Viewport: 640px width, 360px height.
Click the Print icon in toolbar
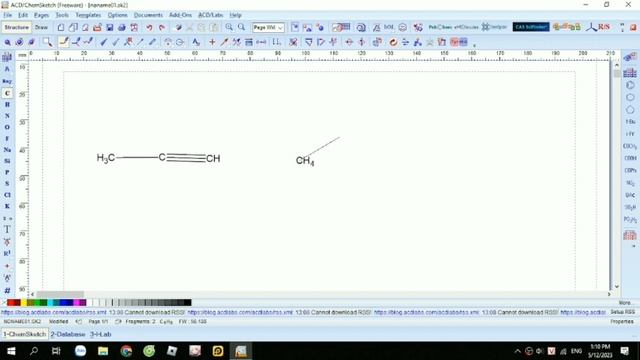[122, 27]
